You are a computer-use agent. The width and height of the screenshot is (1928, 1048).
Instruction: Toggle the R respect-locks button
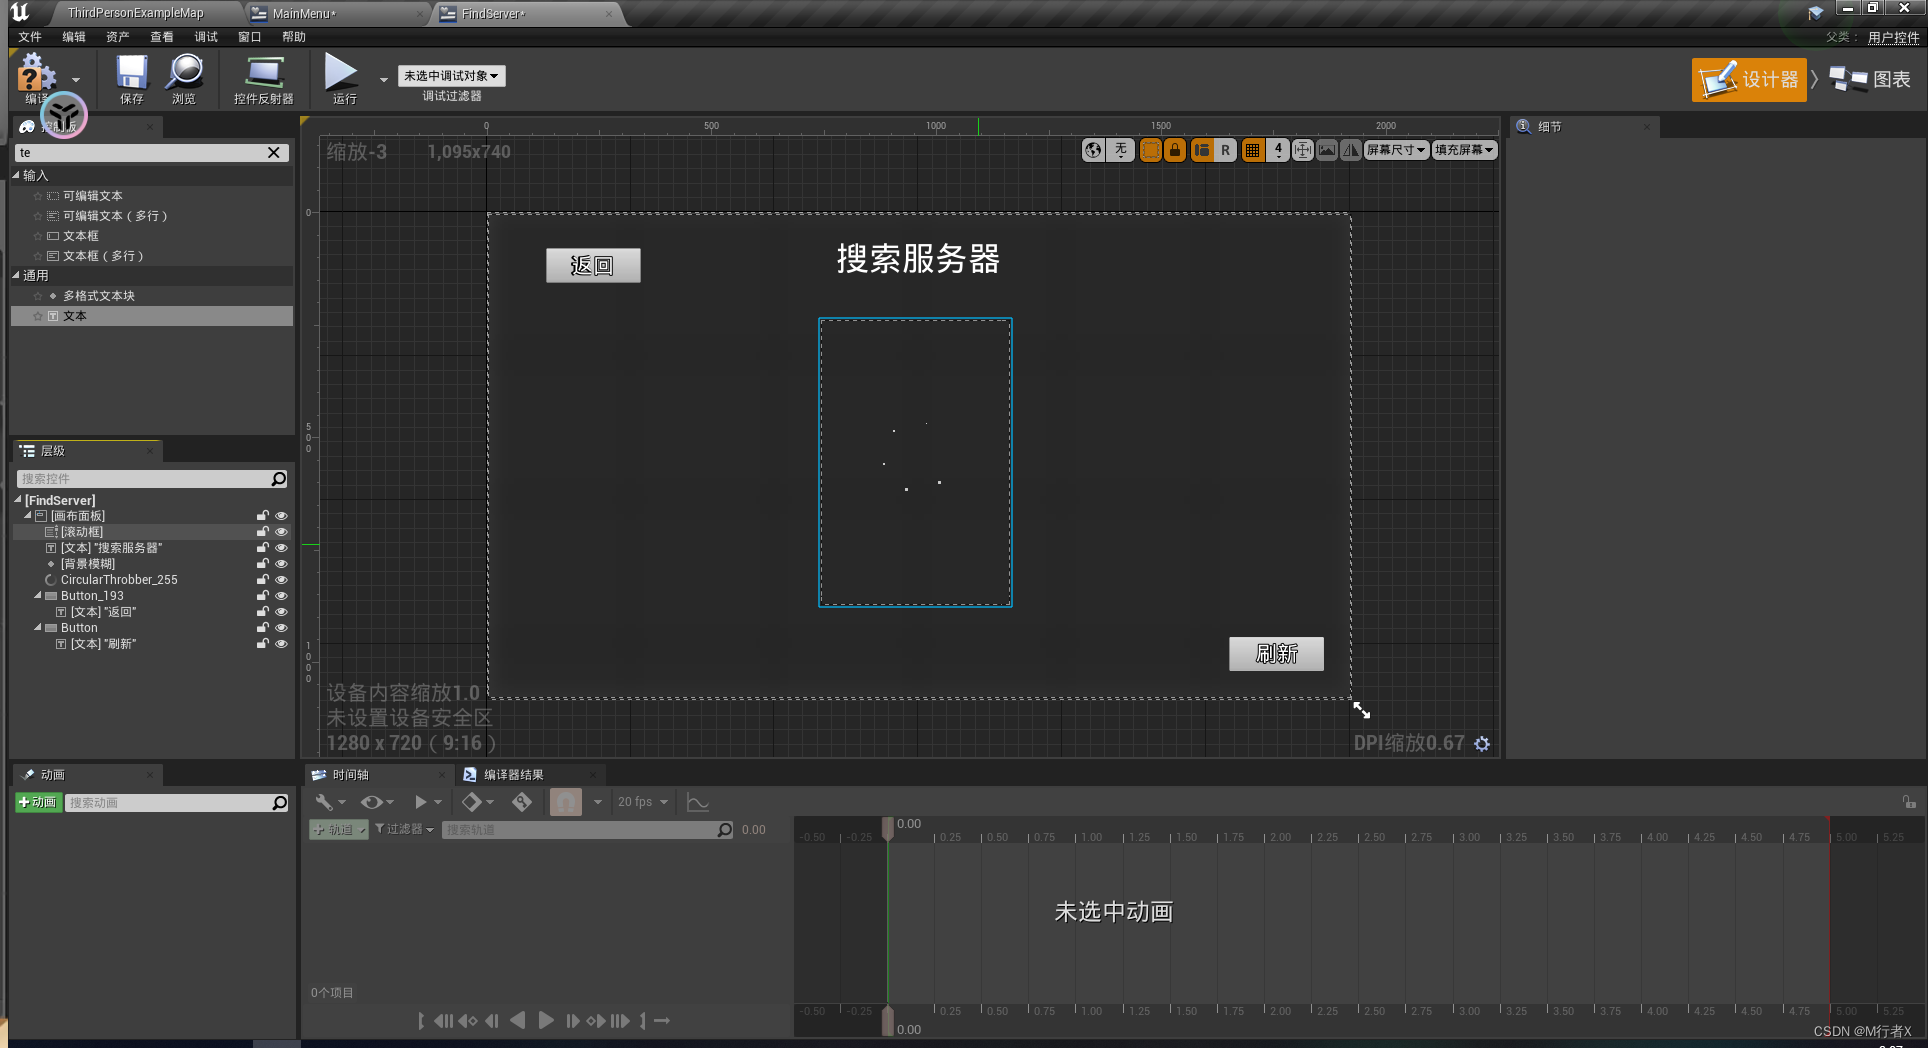click(x=1225, y=150)
